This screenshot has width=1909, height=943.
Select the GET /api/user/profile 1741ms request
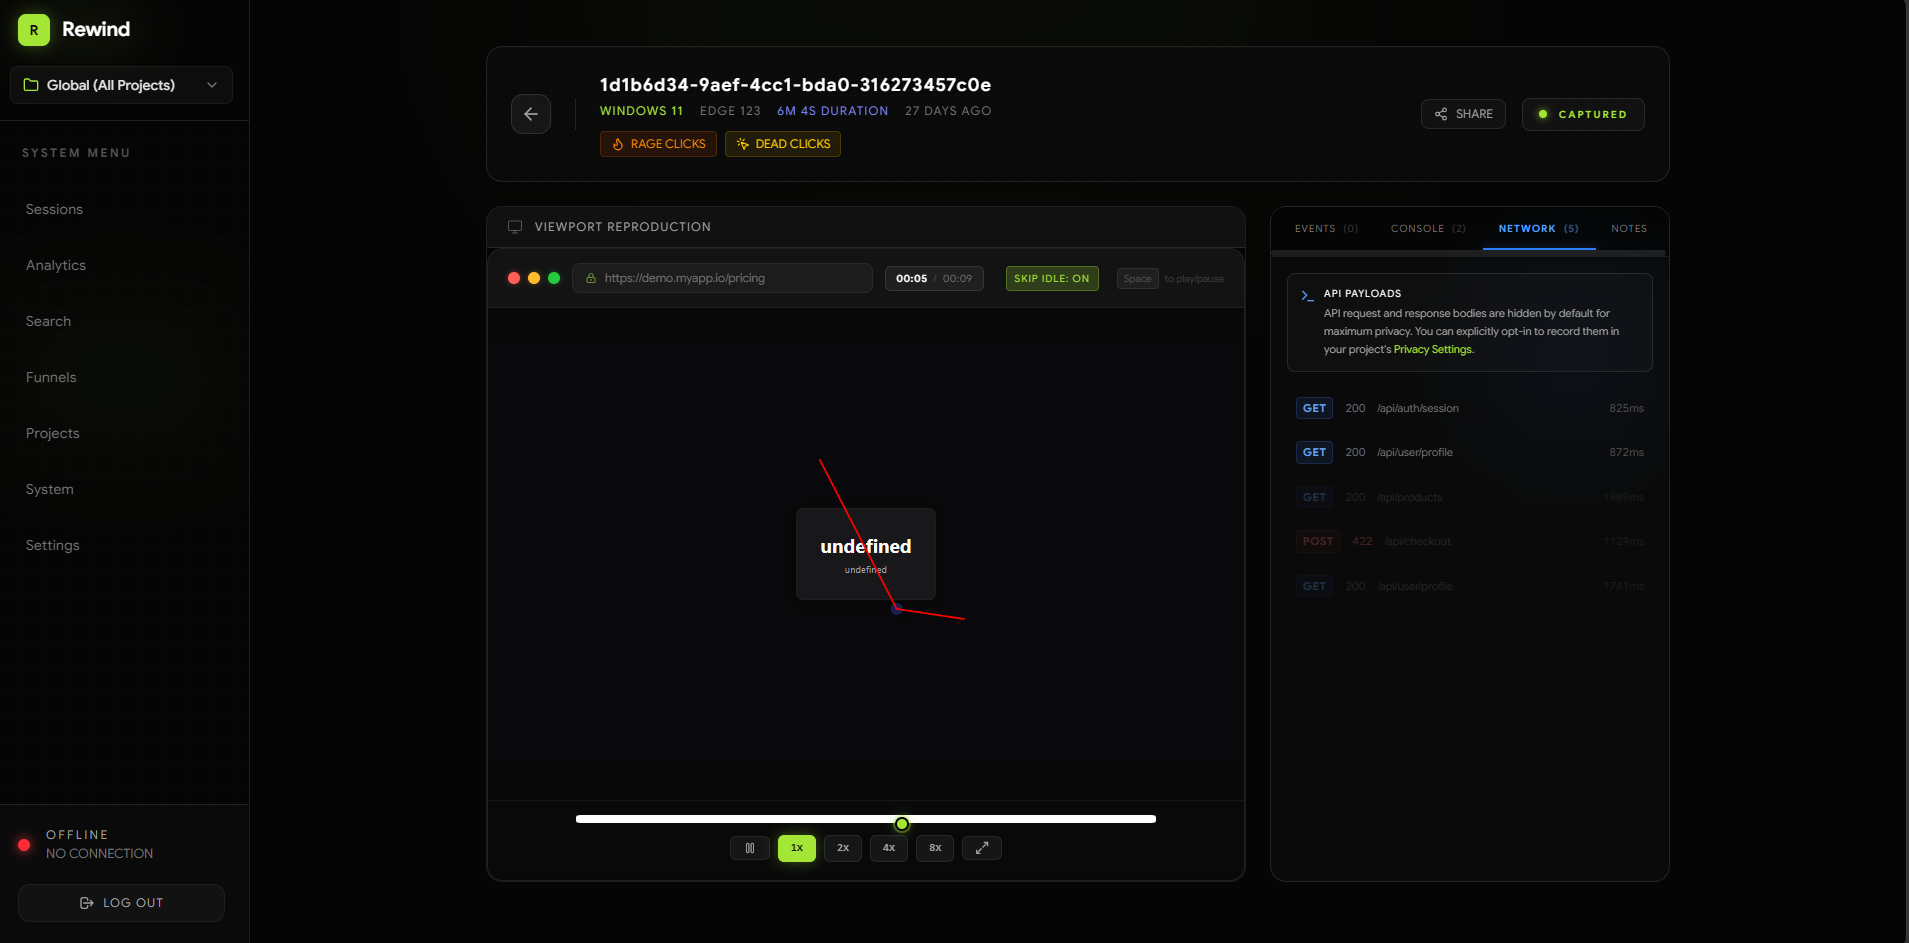(1470, 586)
